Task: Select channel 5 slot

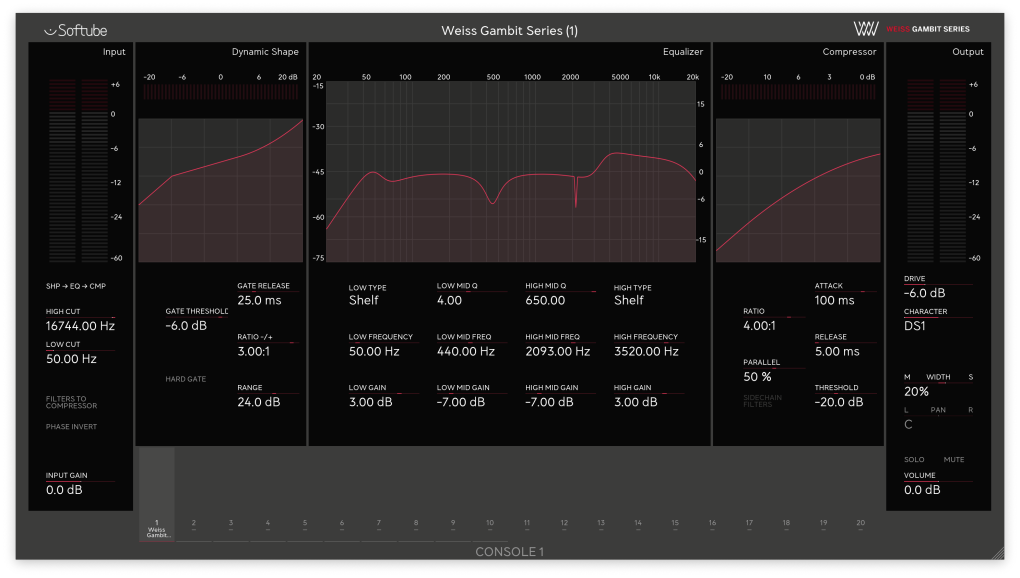Action: coord(304,523)
